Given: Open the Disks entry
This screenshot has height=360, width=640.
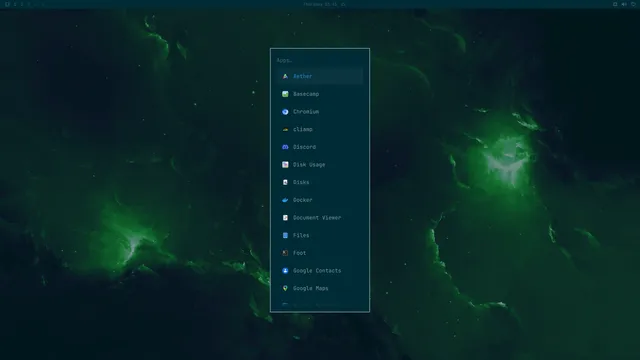Looking at the screenshot, I should pyautogui.click(x=320, y=182).
